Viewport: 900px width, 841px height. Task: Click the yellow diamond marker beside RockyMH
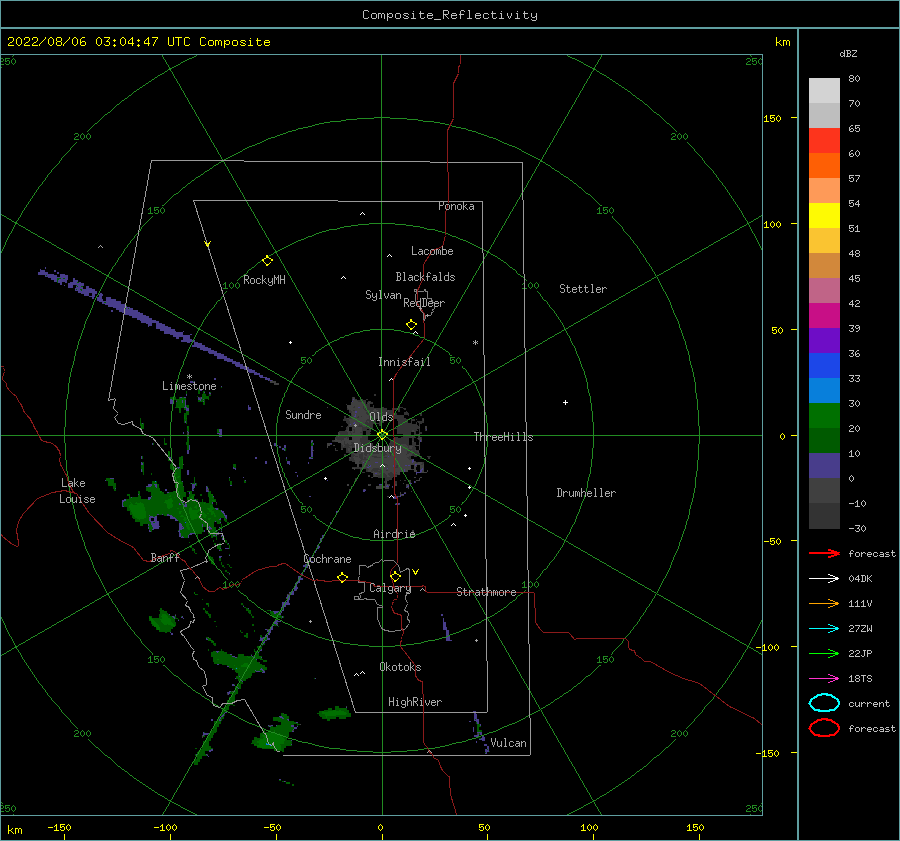(x=267, y=261)
